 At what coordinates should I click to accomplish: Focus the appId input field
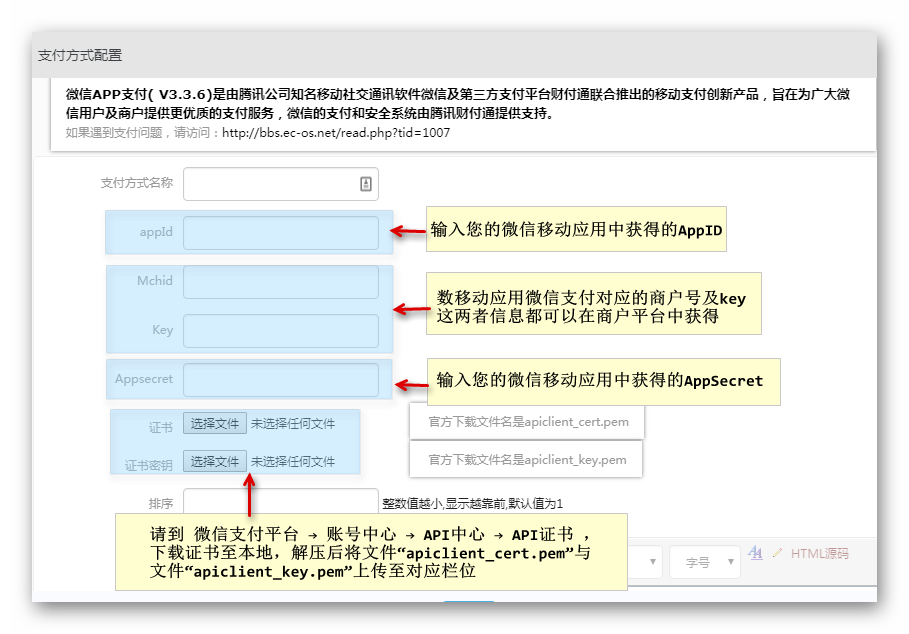[281, 233]
